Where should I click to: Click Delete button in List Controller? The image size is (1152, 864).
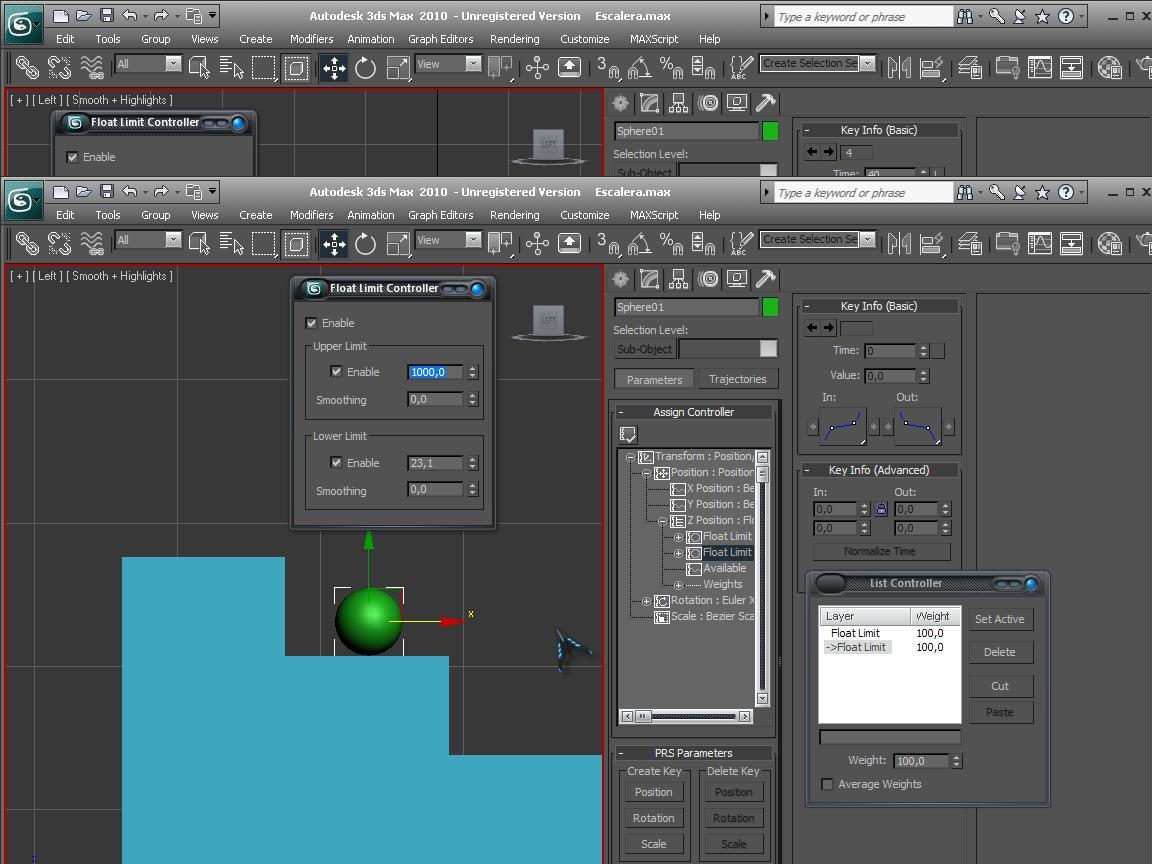click(x=1000, y=652)
